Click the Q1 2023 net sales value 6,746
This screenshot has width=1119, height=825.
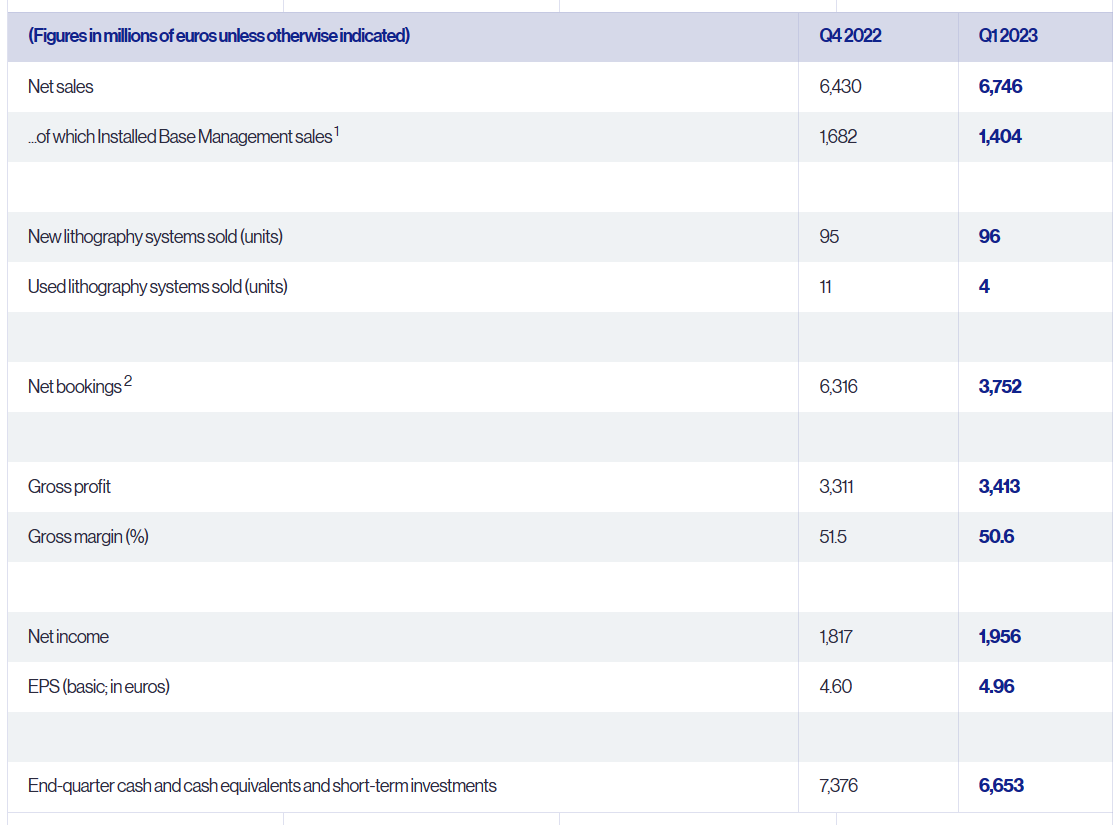(x=1000, y=87)
